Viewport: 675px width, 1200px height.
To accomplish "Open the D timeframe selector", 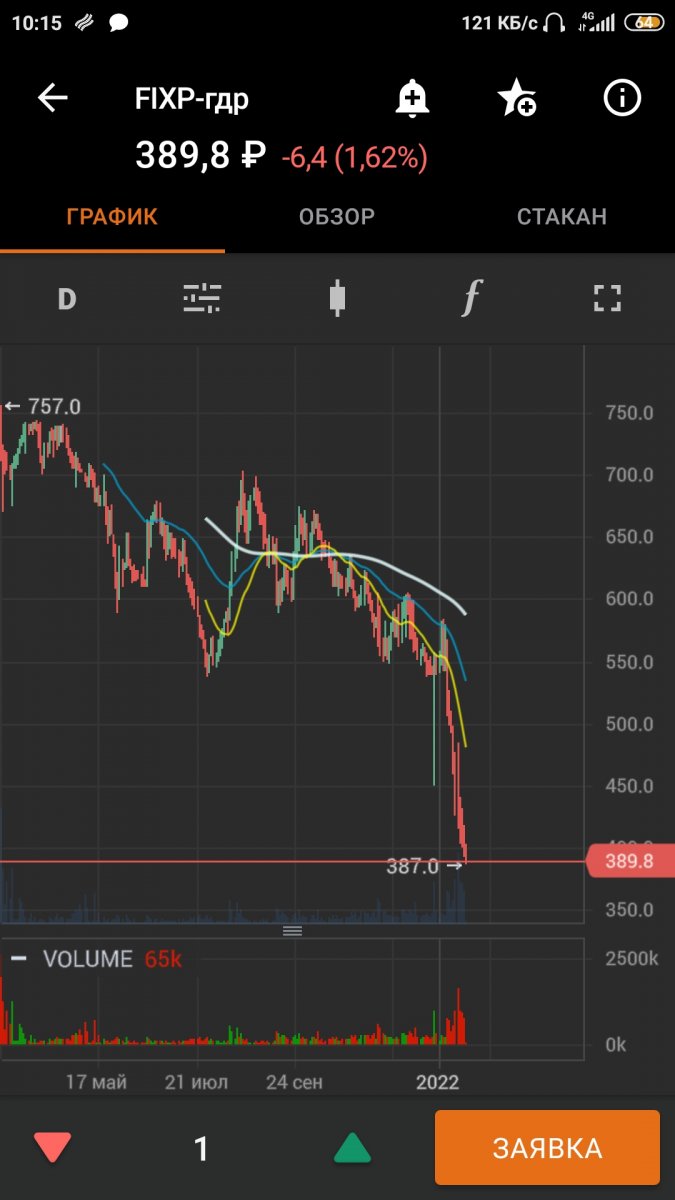I will click(x=67, y=298).
